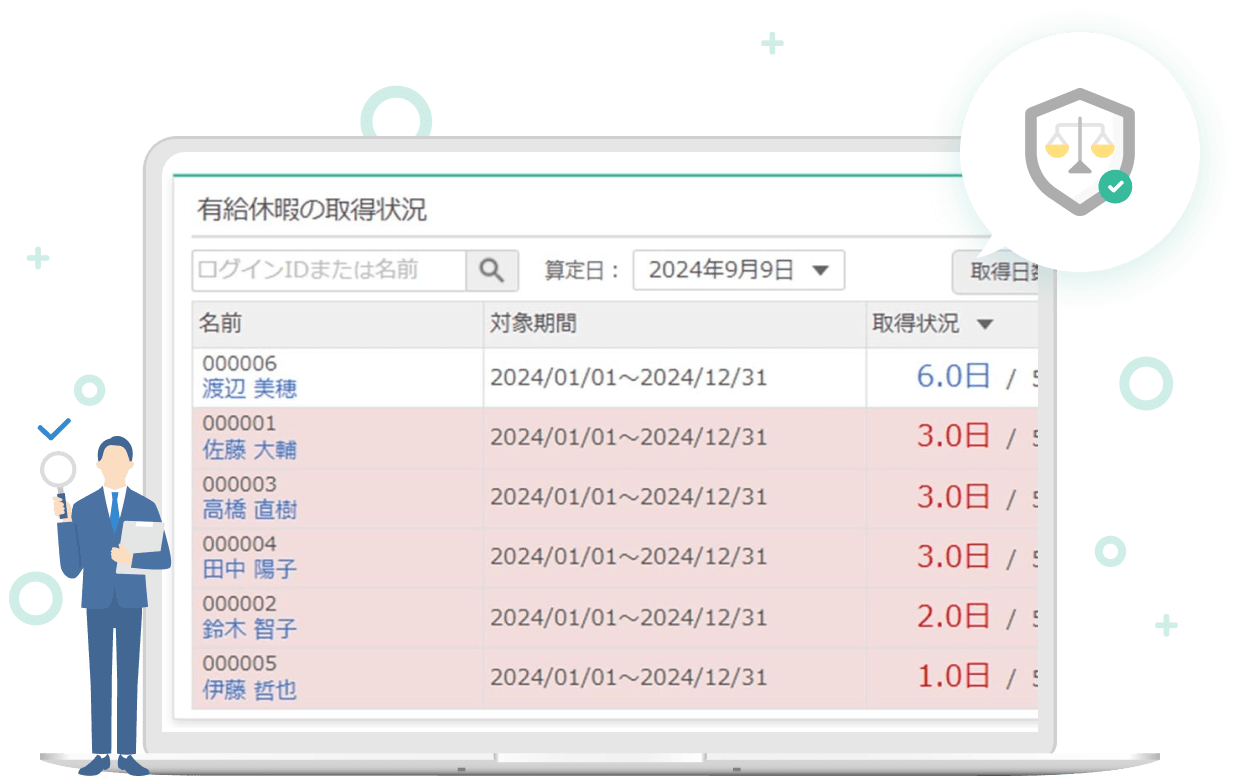View details for 鈴木 智子

tap(249, 629)
